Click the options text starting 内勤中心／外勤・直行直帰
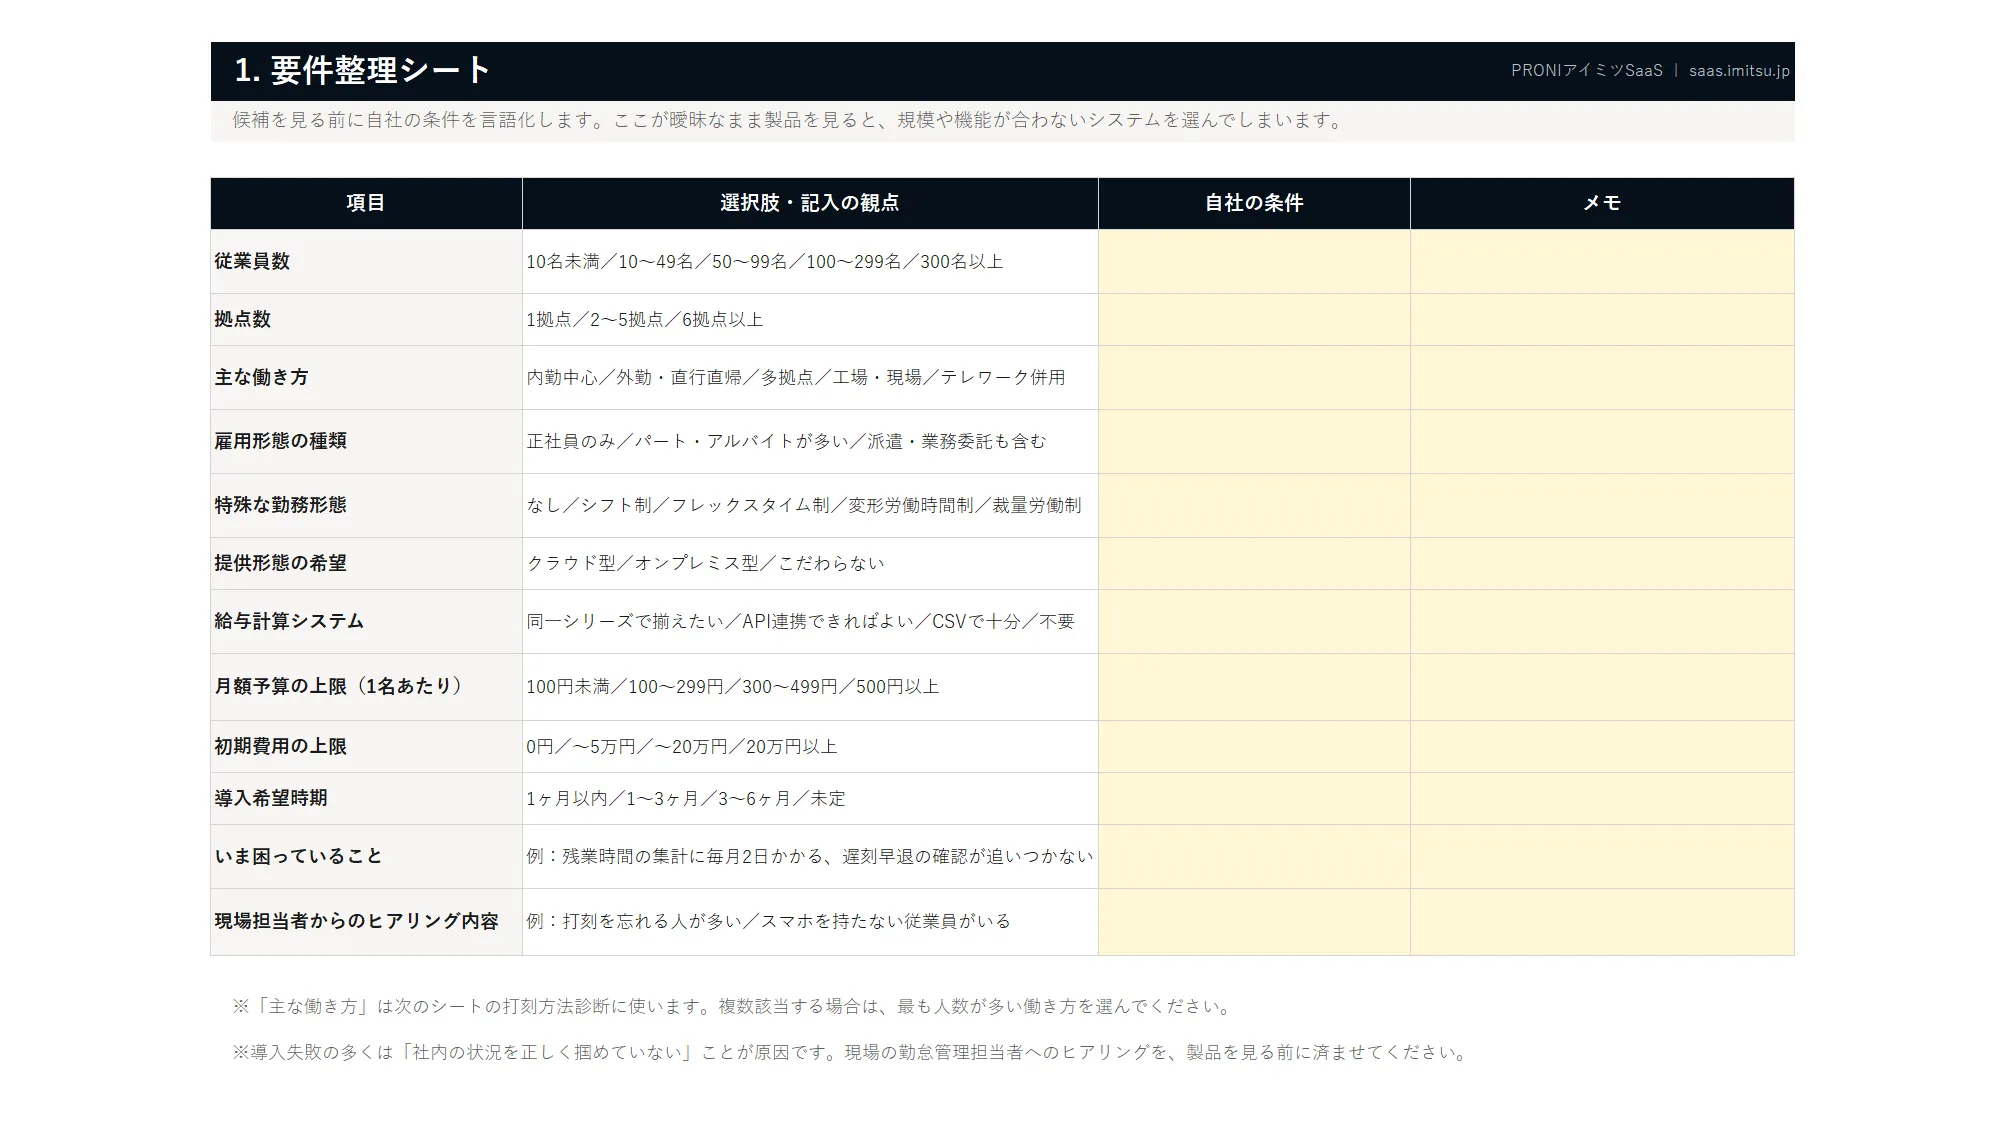Screen dimensions: 2005x1128 point(796,378)
